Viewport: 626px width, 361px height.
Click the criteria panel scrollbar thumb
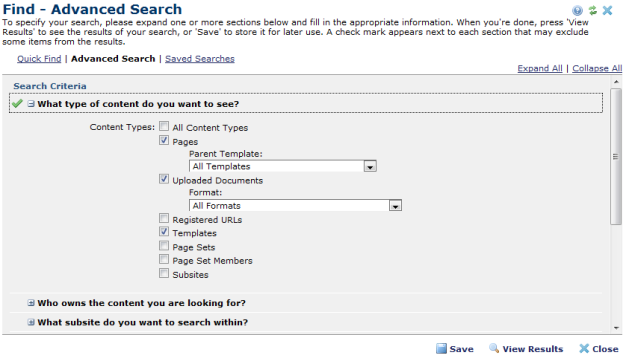(x=616, y=157)
